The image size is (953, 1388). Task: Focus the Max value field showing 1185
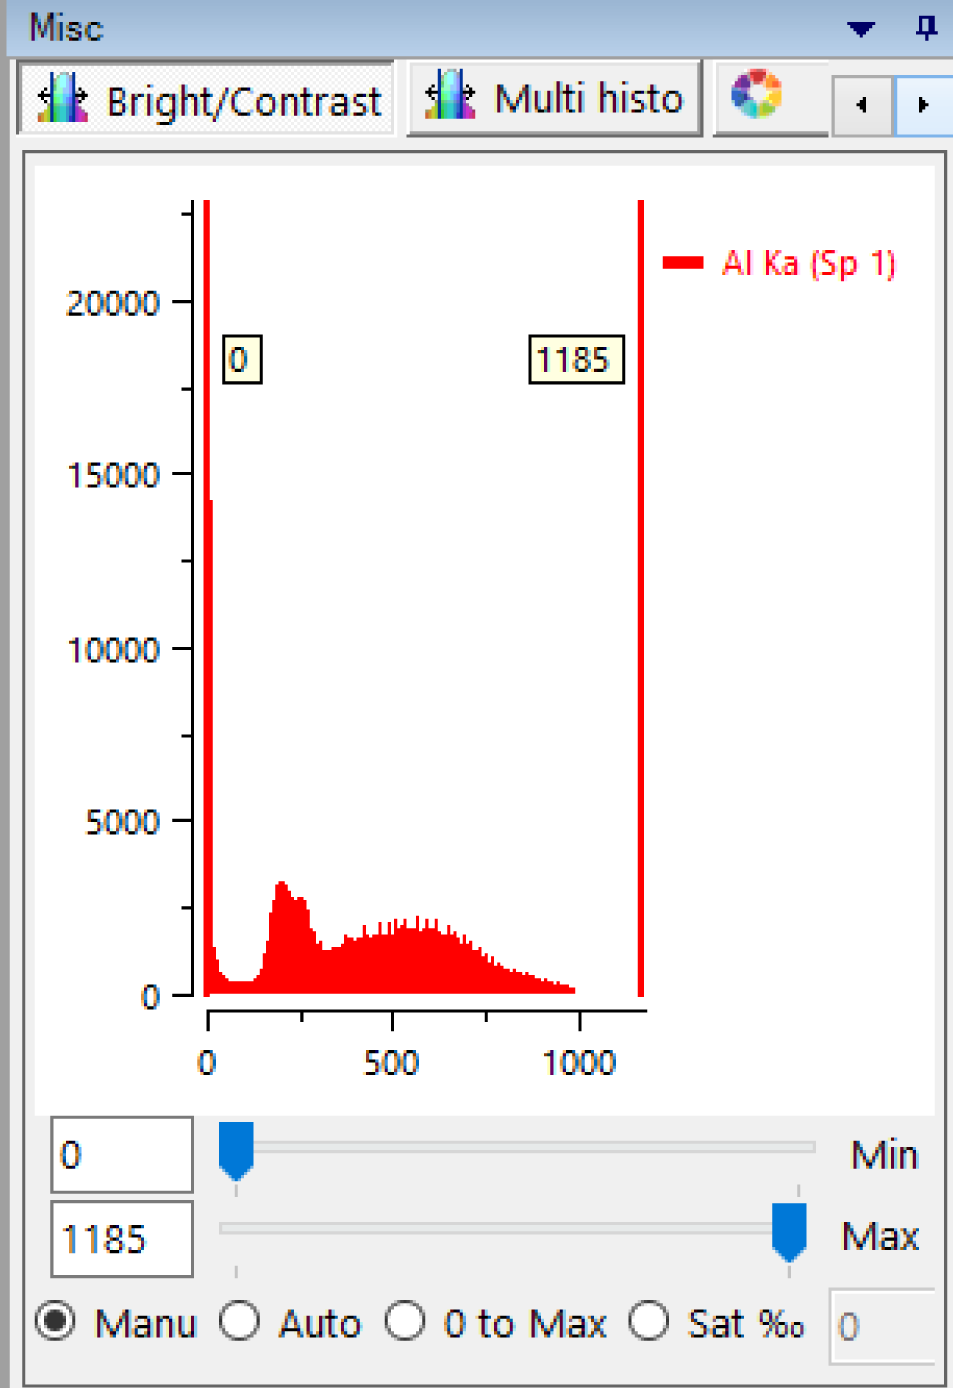point(121,1240)
